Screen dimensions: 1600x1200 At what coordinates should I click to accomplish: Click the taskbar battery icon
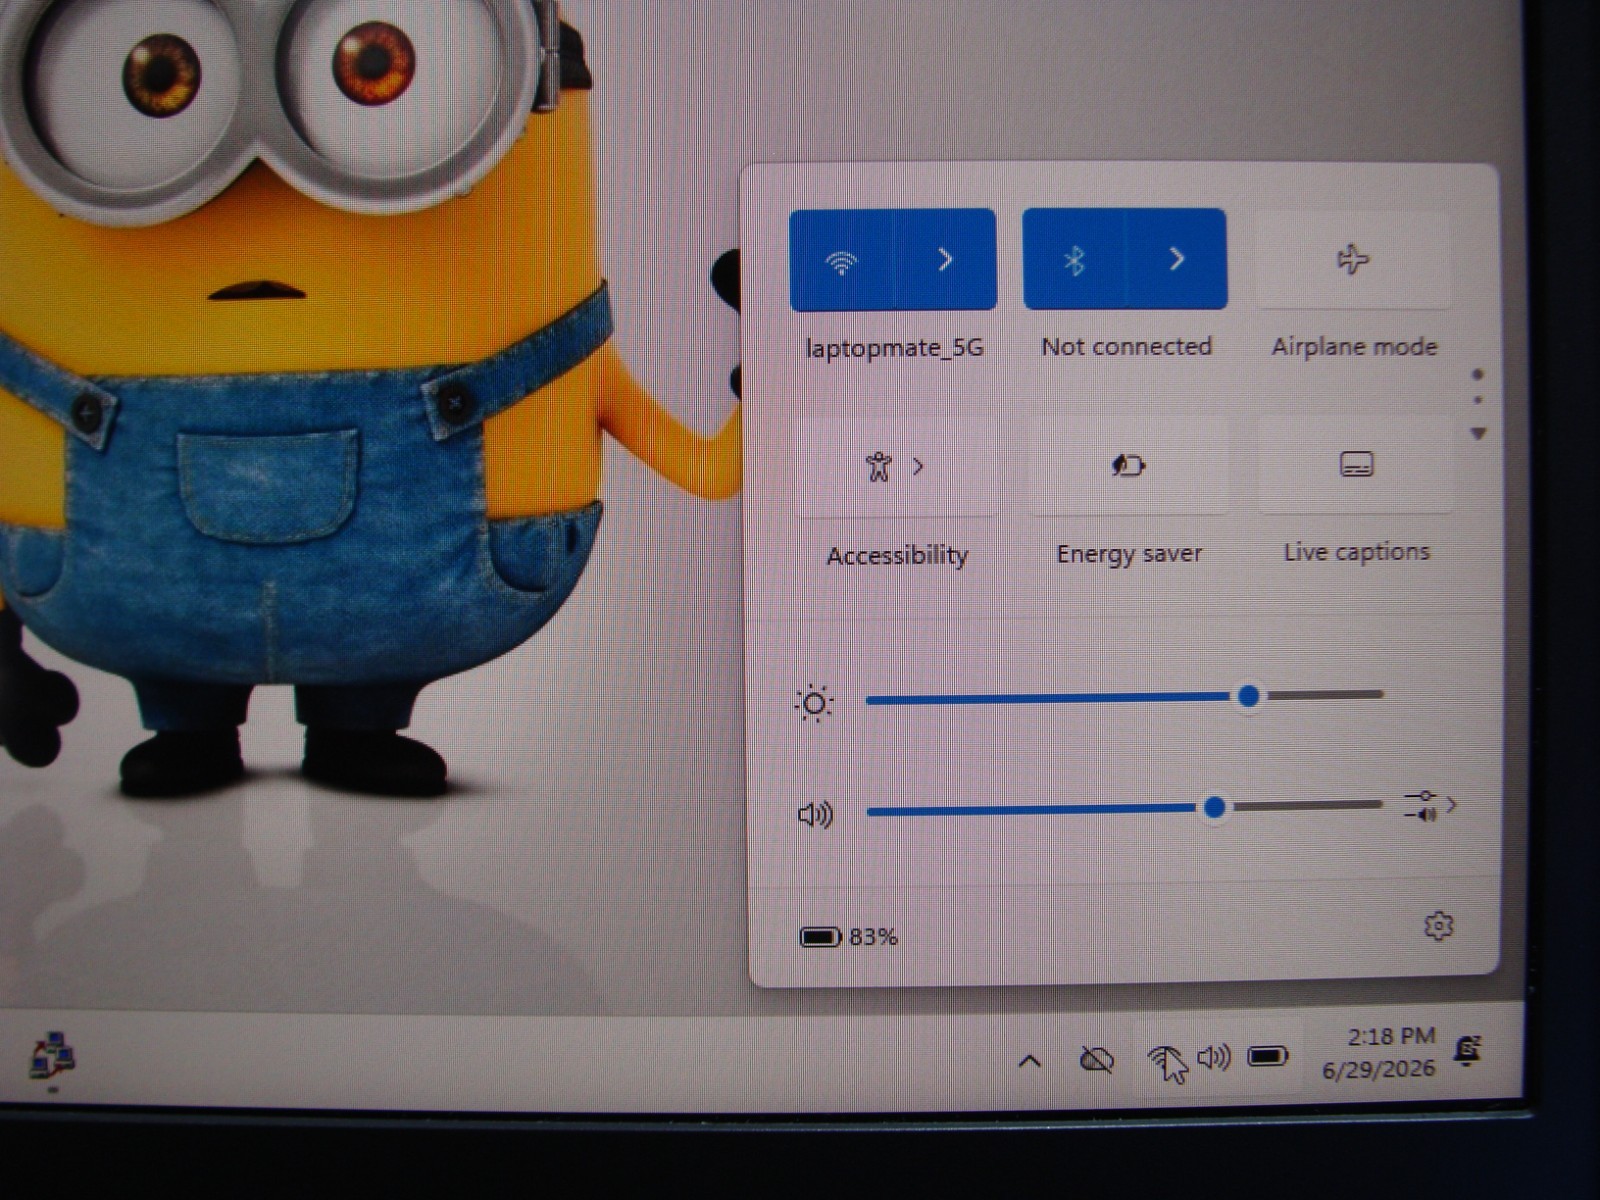(x=1268, y=1056)
